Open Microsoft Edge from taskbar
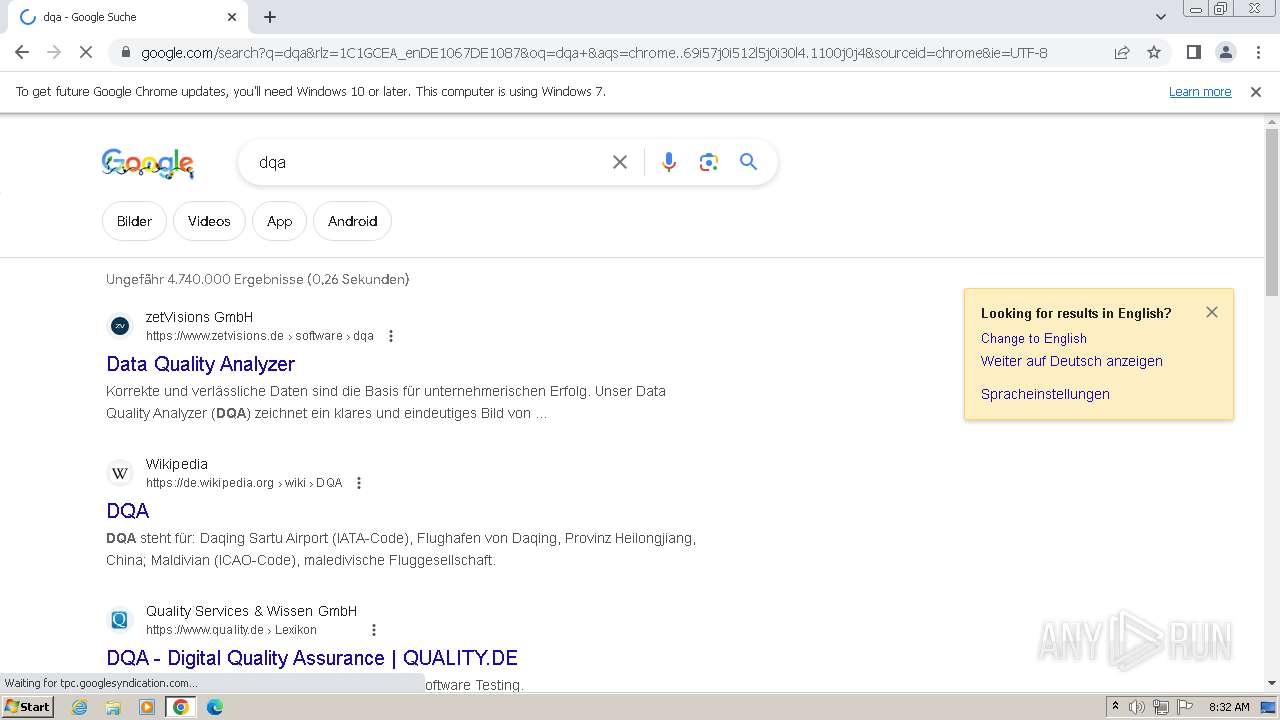Image resolution: width=1280 pixels, height=720 pixels. [214, 707]
